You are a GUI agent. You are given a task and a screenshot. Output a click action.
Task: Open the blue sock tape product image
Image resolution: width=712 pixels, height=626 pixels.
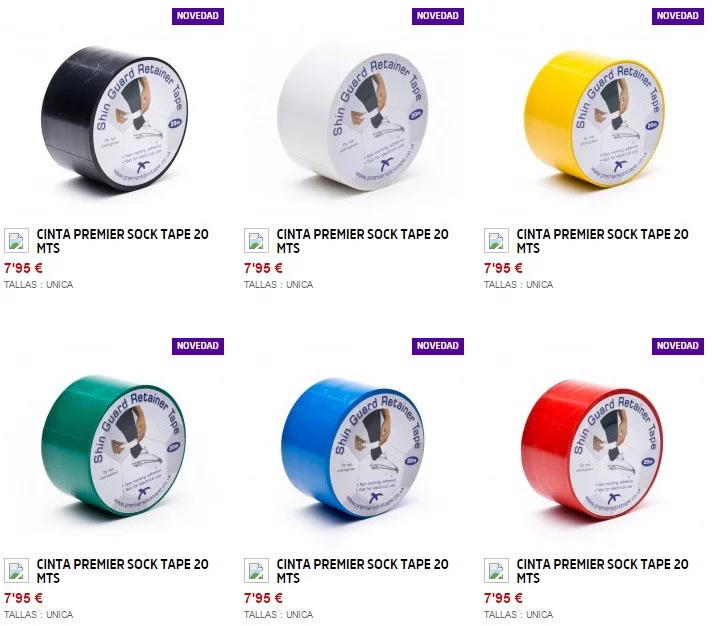click(353, 447)
